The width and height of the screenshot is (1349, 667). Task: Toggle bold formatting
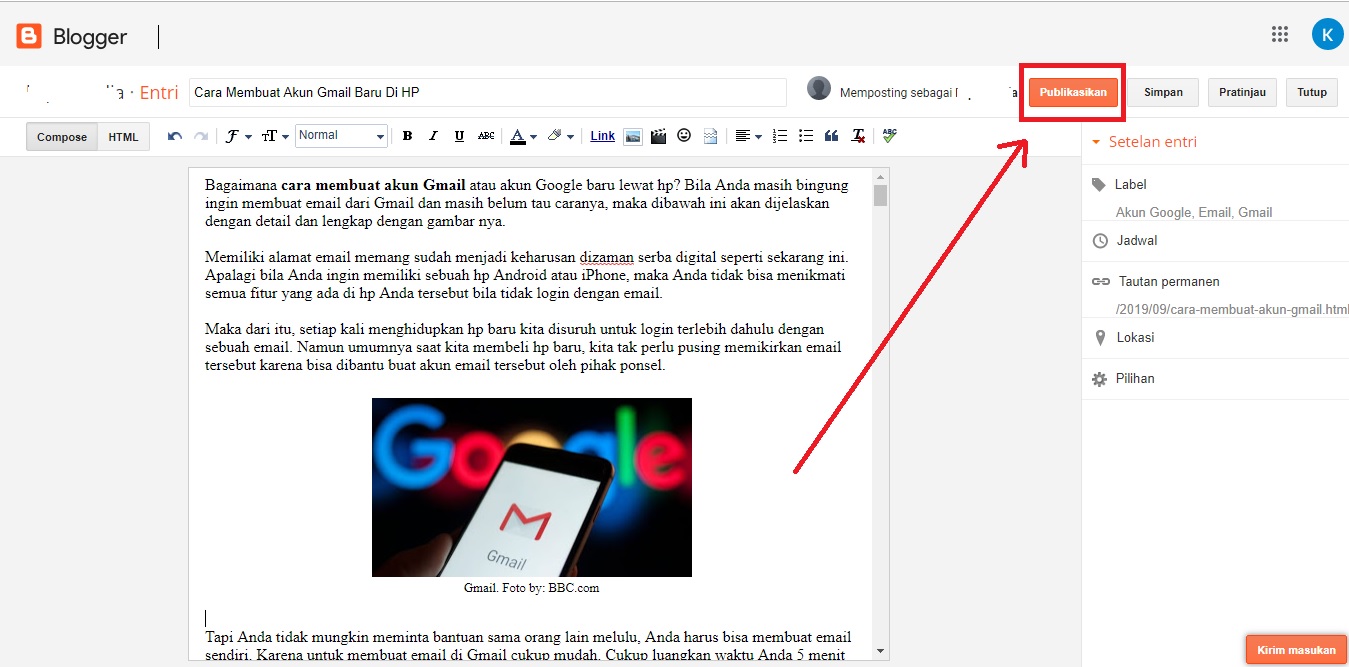pyautogui.click(x=407, y=136)
